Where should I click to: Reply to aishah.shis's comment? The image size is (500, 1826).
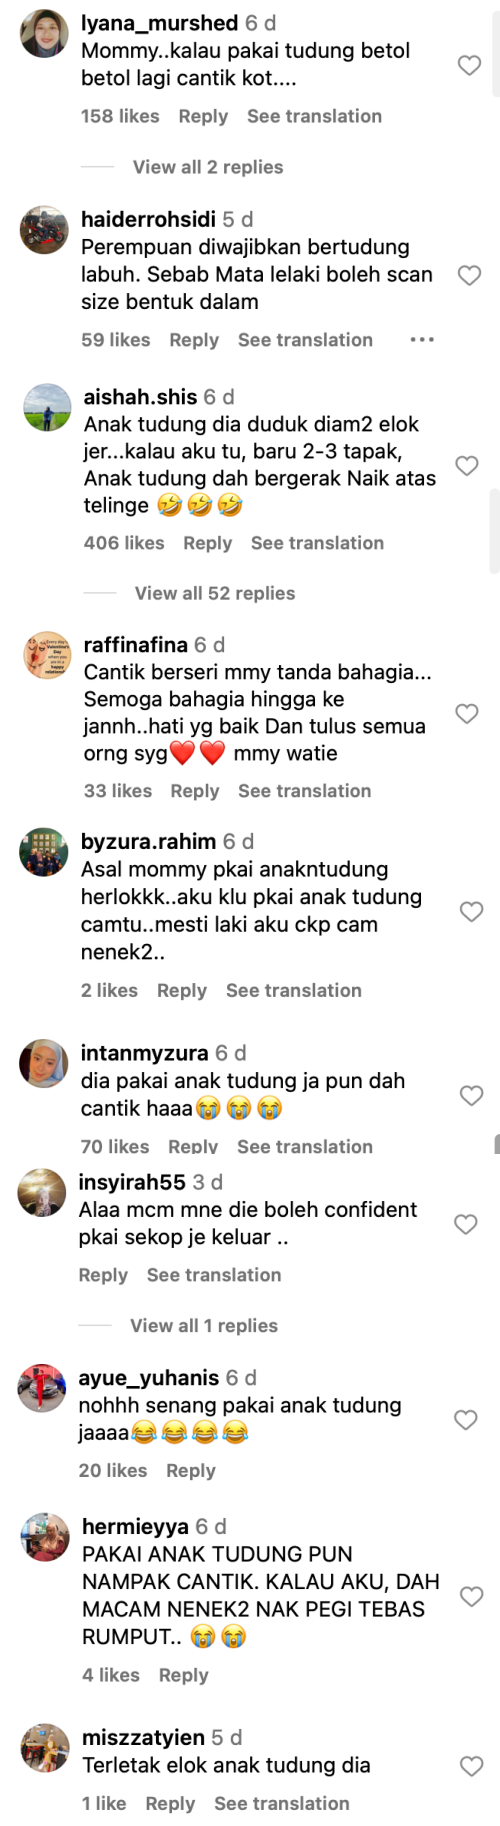tap(207, 543)
